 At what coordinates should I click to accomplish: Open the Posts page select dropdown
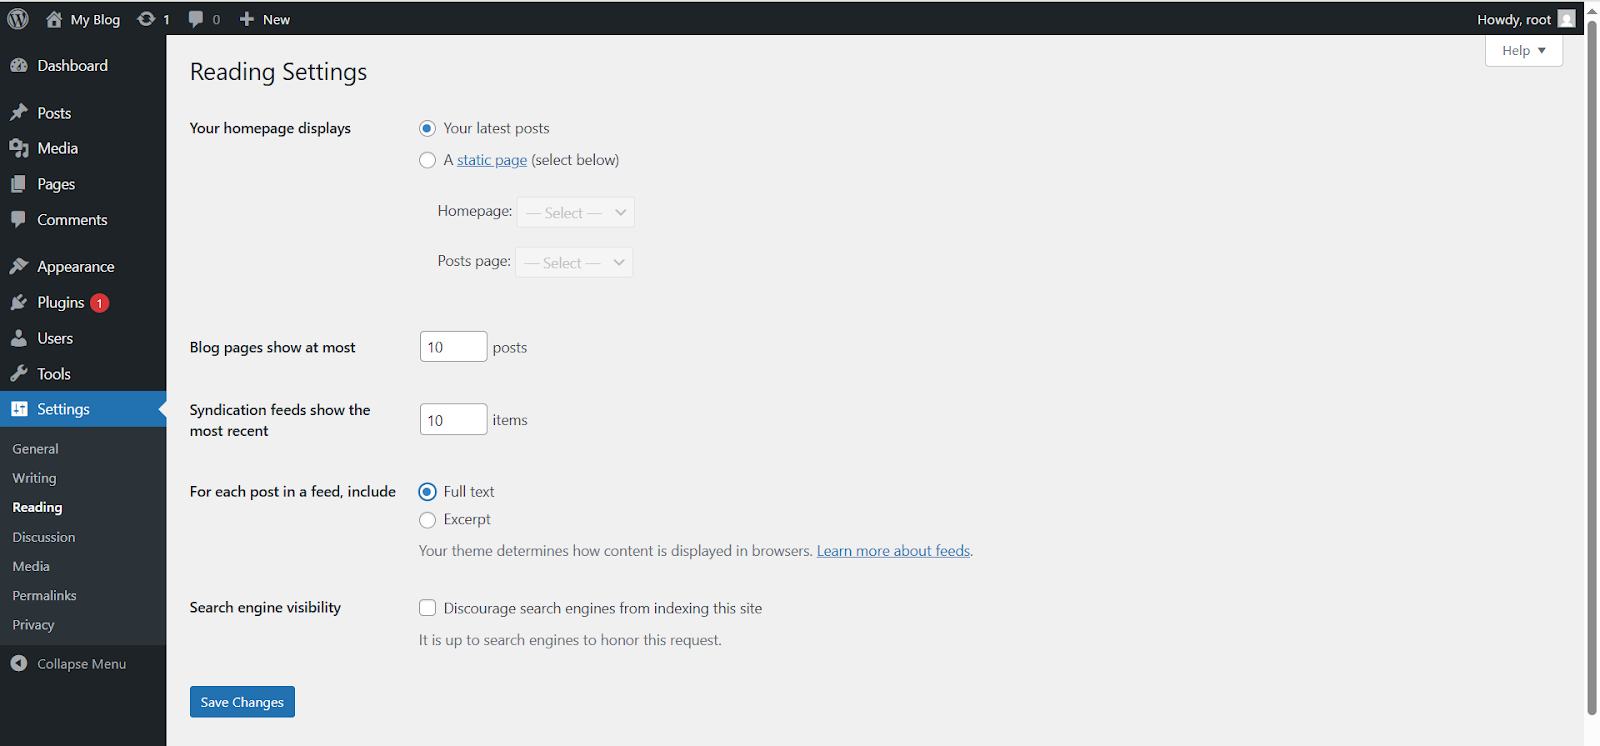574,262
